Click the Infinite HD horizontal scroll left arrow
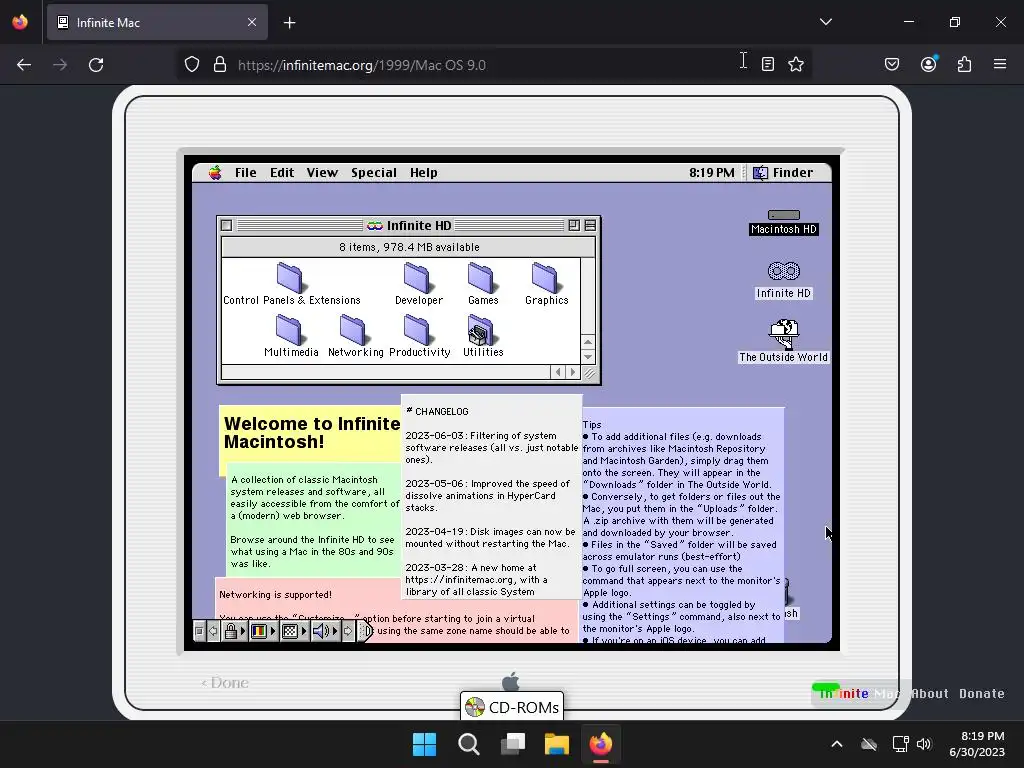The image size is (1024, 768). point(558,372)
